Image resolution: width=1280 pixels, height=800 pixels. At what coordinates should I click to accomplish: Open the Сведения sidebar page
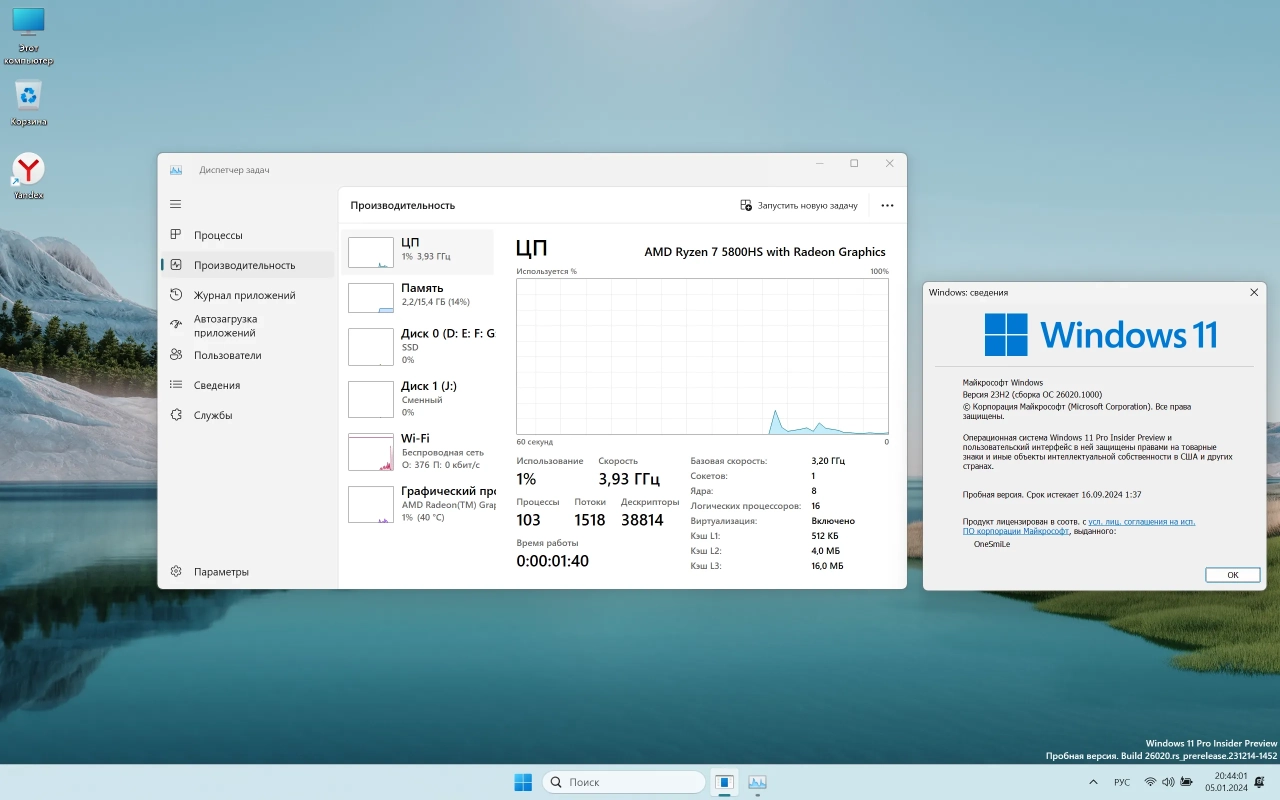[x=247, y=385]
